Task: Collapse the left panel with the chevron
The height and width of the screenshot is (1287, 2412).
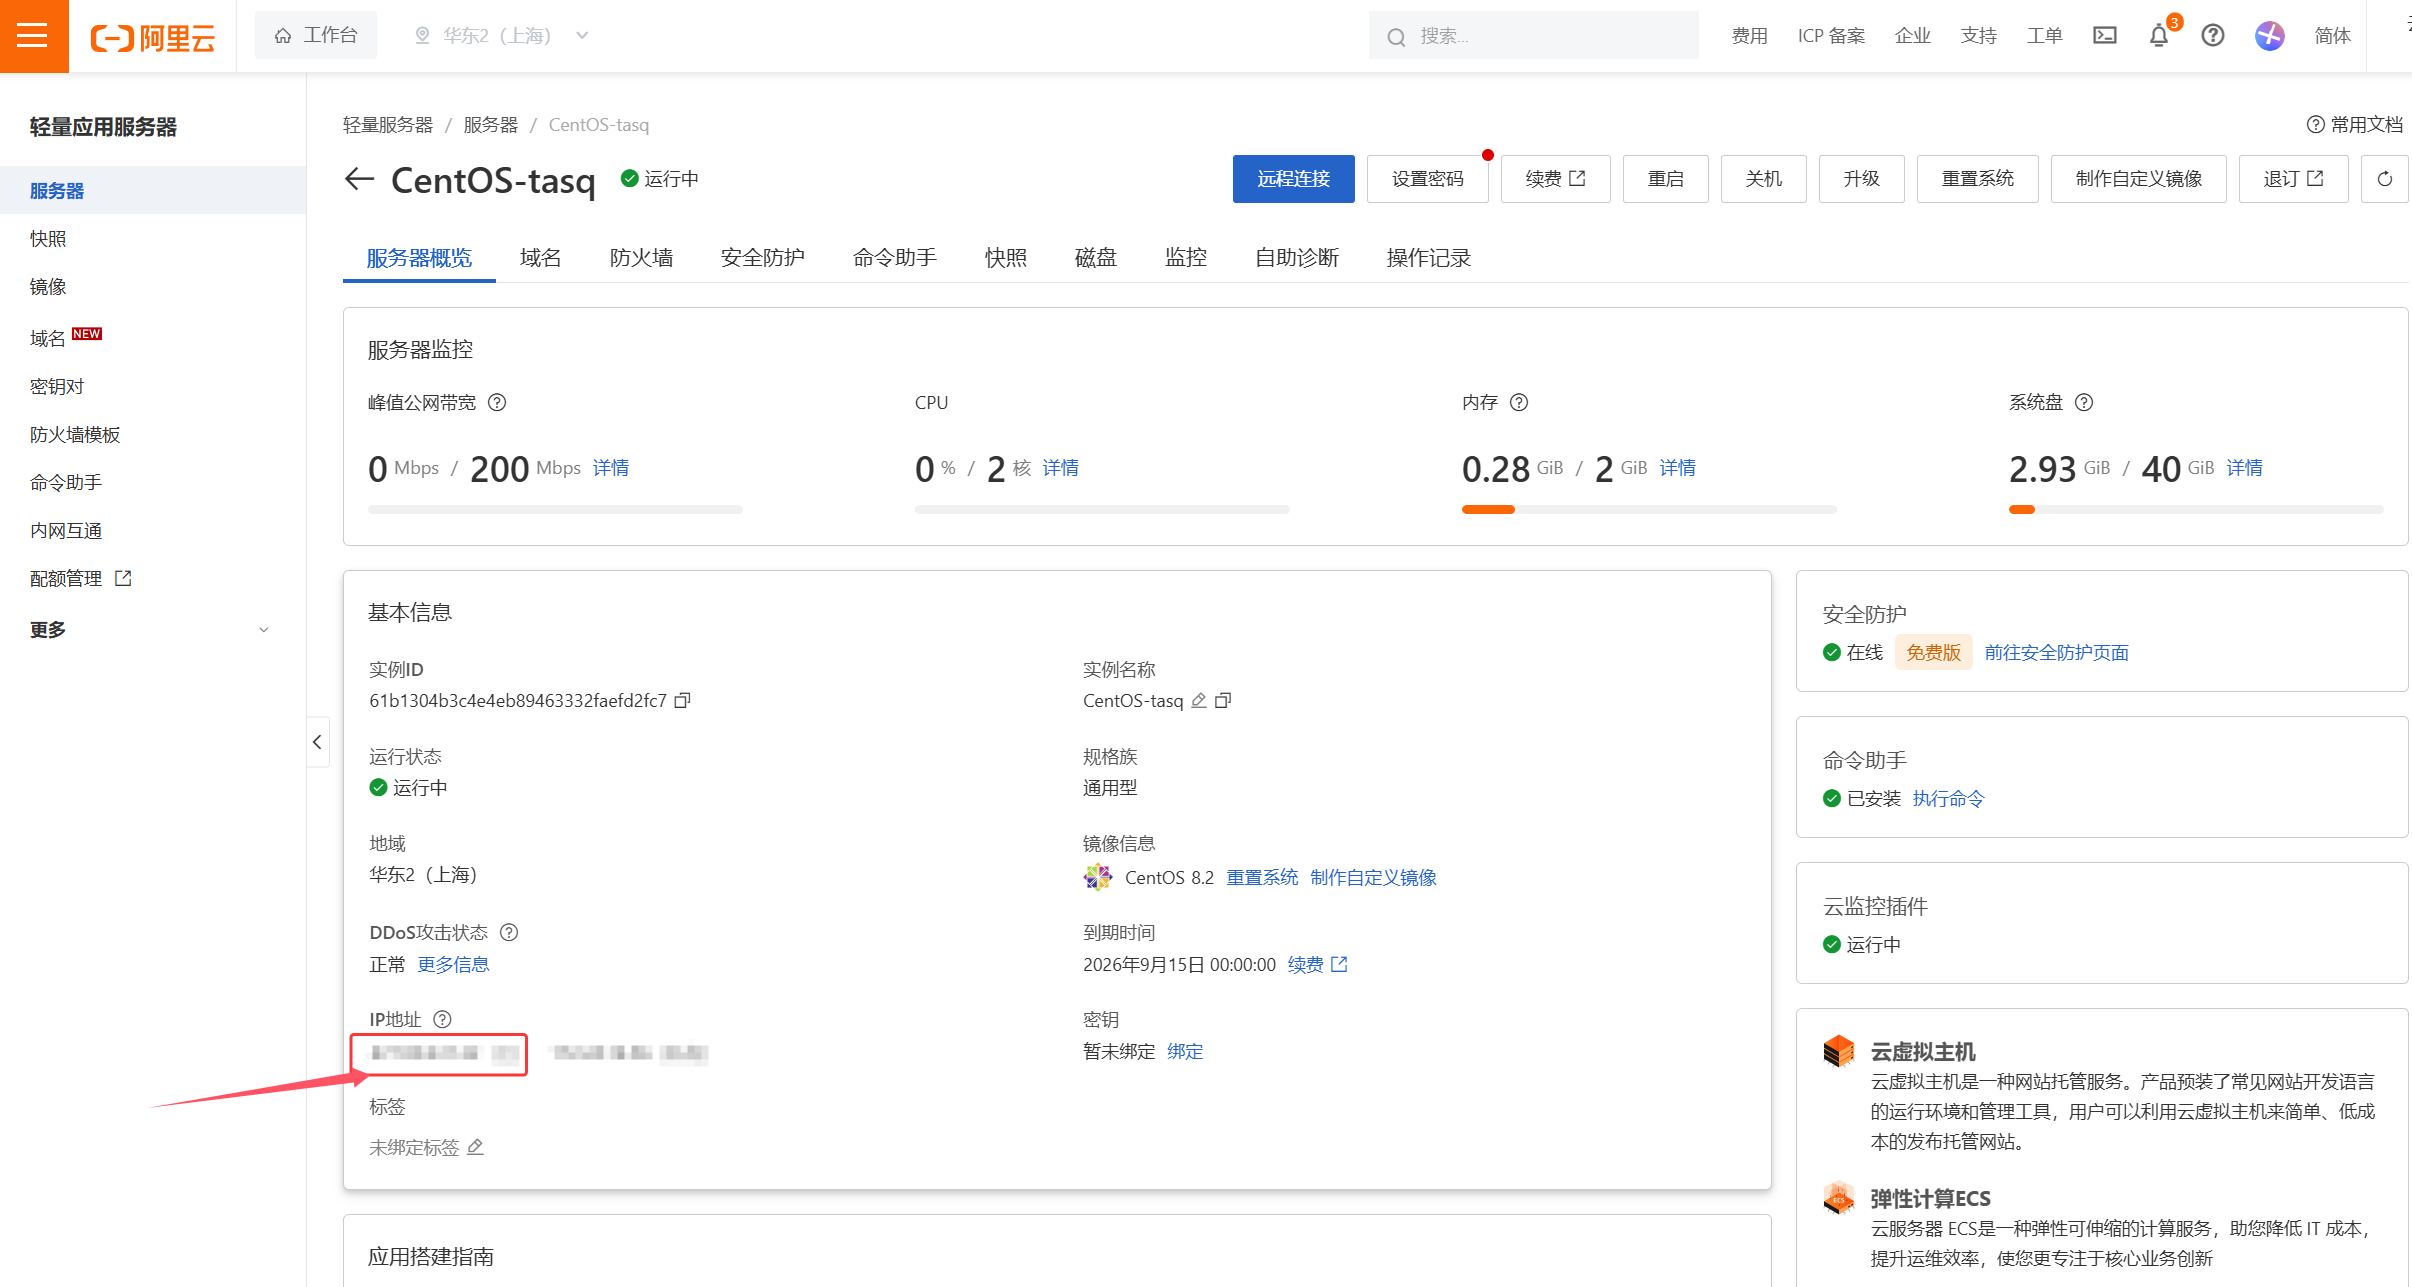Action: point(317,742)
